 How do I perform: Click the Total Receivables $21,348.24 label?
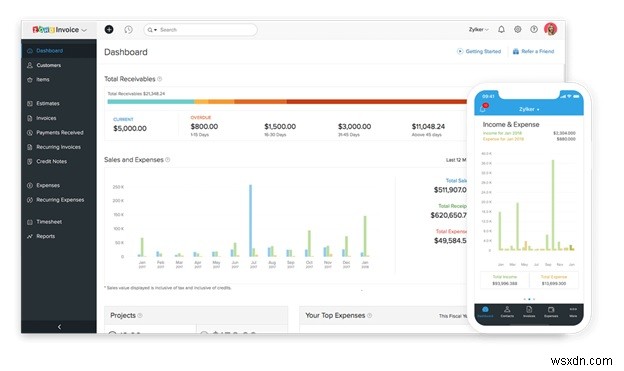click(x=136, y=94)
